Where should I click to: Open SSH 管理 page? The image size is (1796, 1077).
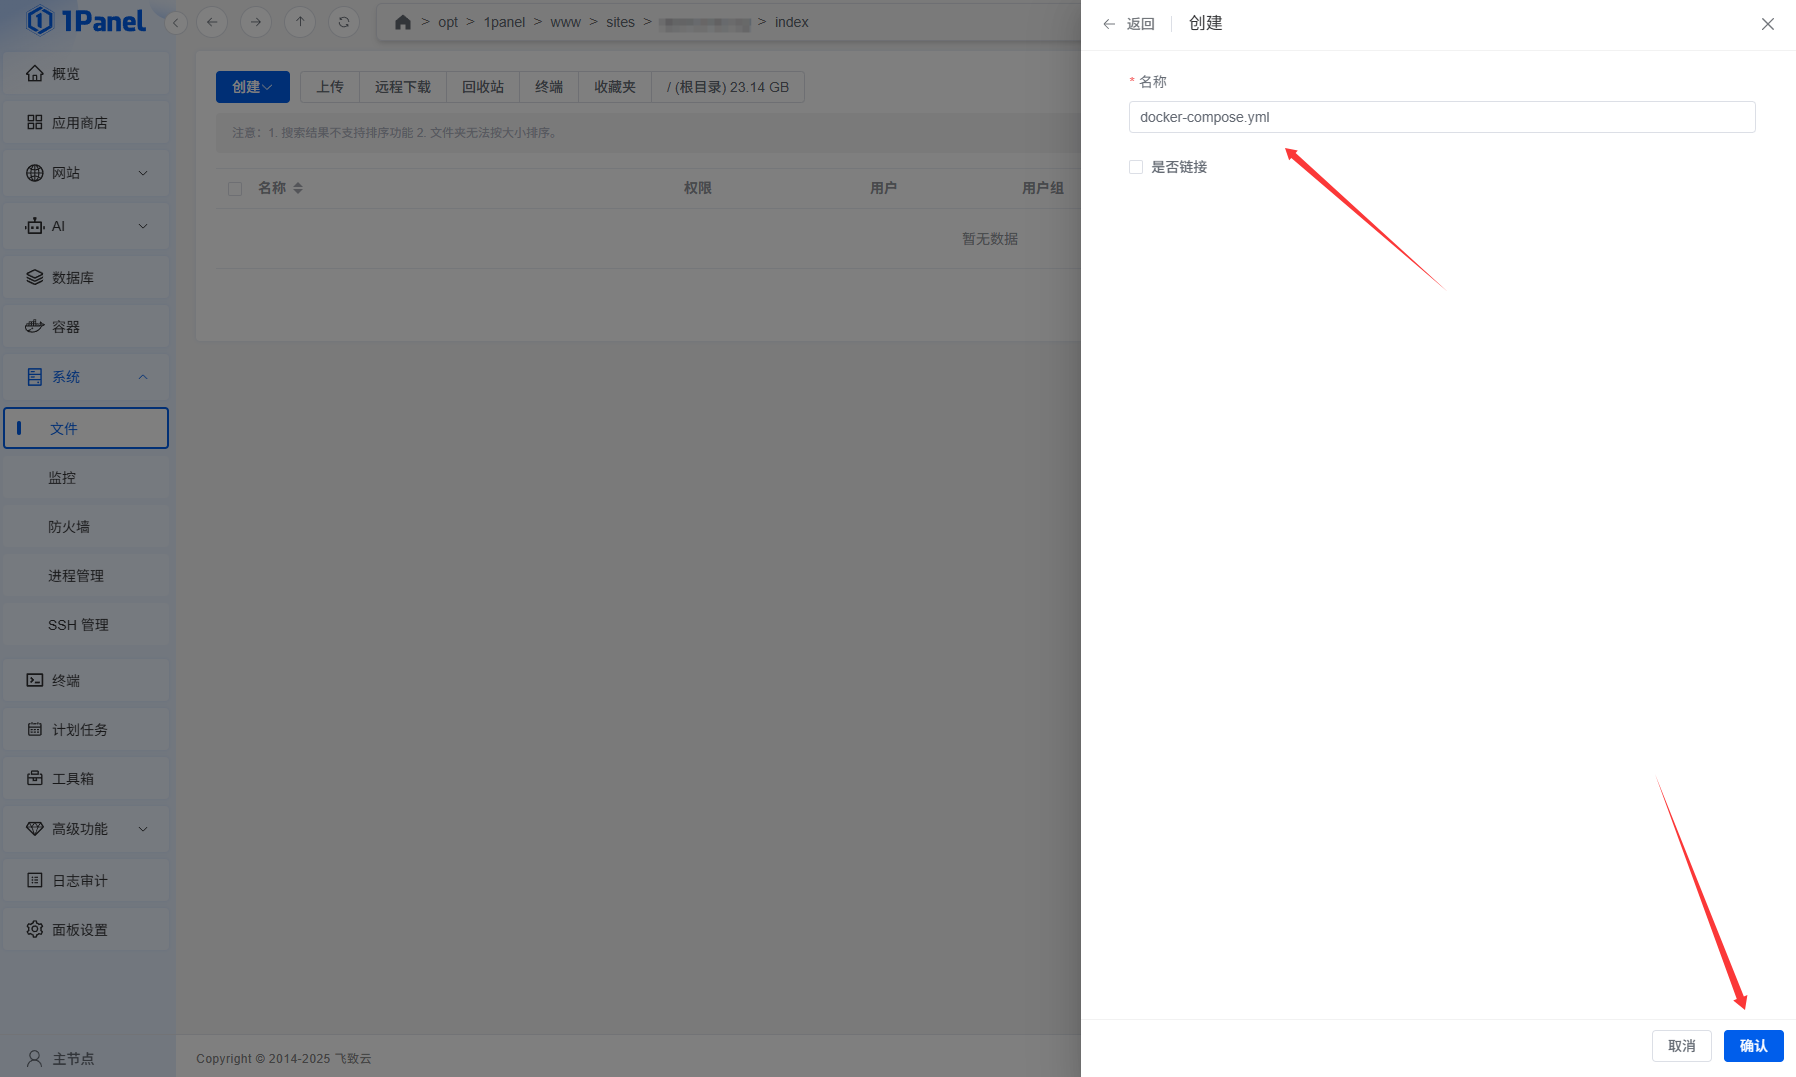(86, 624)
